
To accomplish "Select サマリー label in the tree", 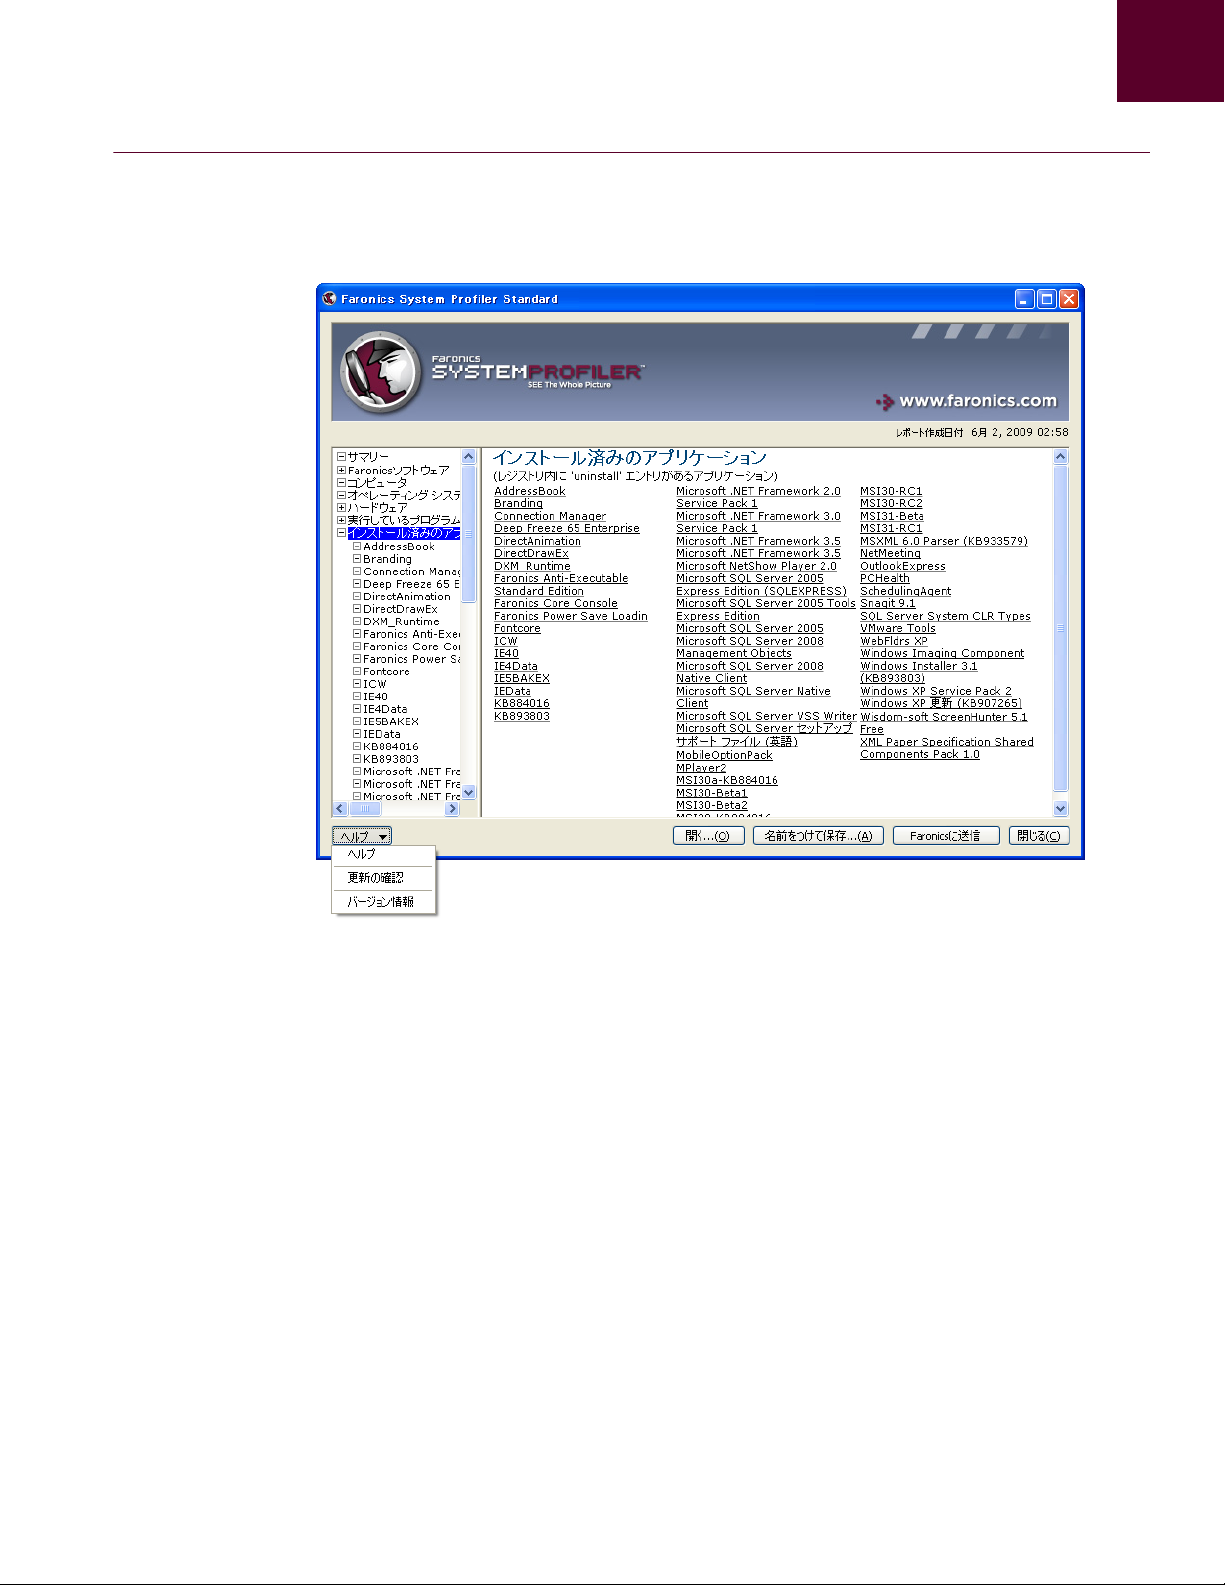I will [368, 457].
